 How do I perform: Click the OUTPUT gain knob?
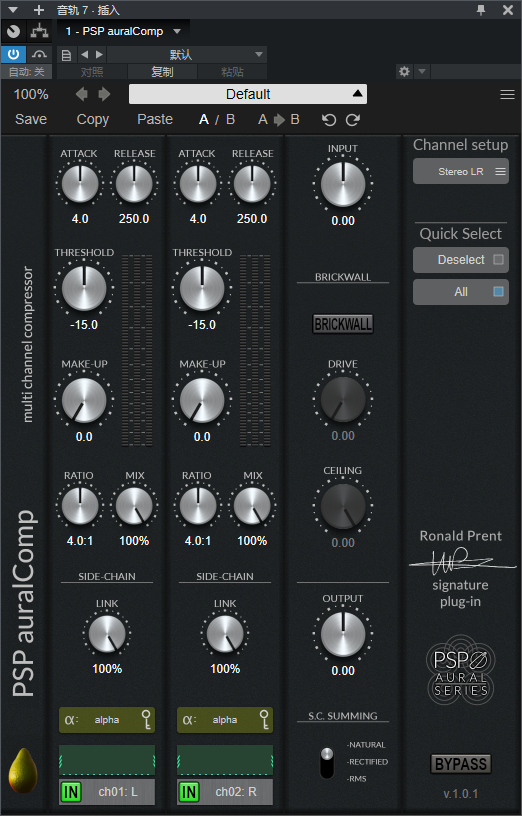tap(343, 634)
